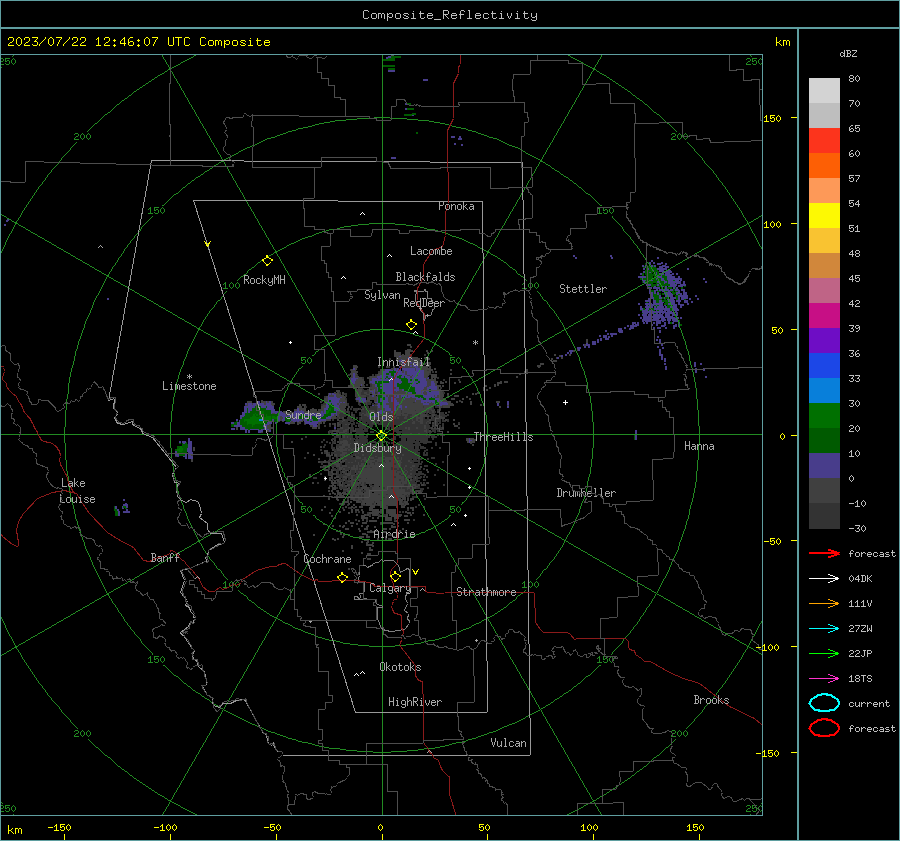This screenshot has width=900, height=841.
Task: Click the magenta 18TS arrow icon
Action: pos(824,679)
